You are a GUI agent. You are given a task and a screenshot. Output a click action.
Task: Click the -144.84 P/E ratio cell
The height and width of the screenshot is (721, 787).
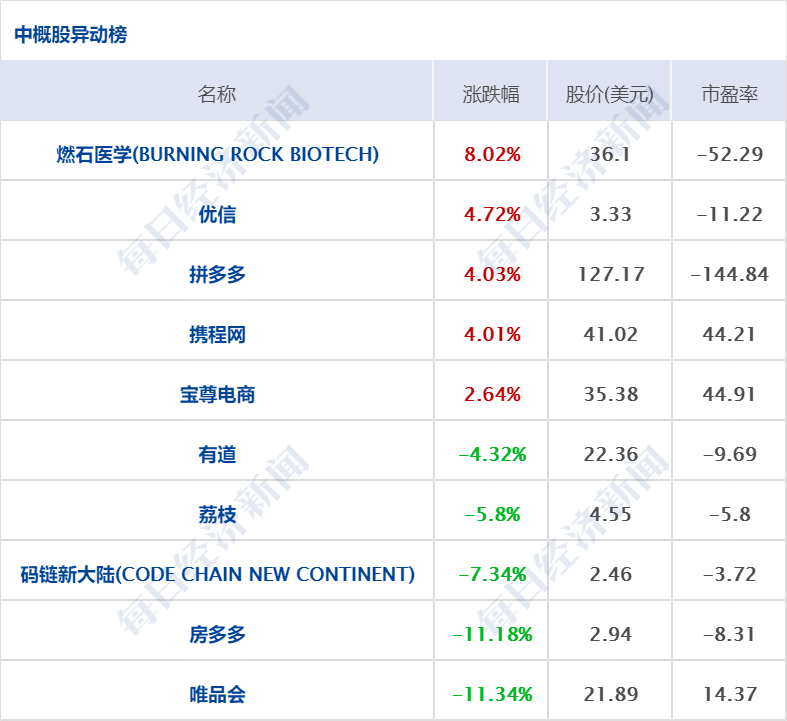coord(729,274)
